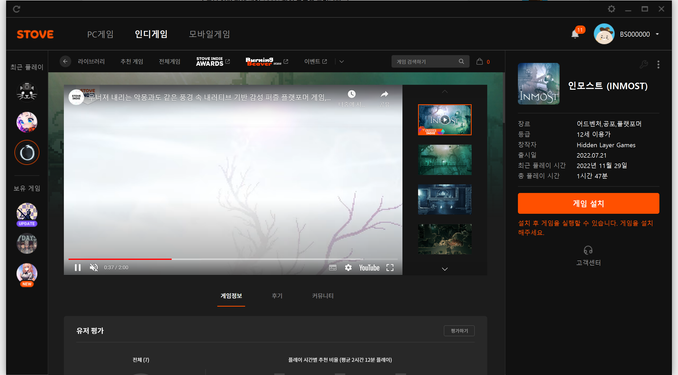Open the 모바일게임 tab
678x375 pixels.
pyautogui.click(x=209, y=34)
